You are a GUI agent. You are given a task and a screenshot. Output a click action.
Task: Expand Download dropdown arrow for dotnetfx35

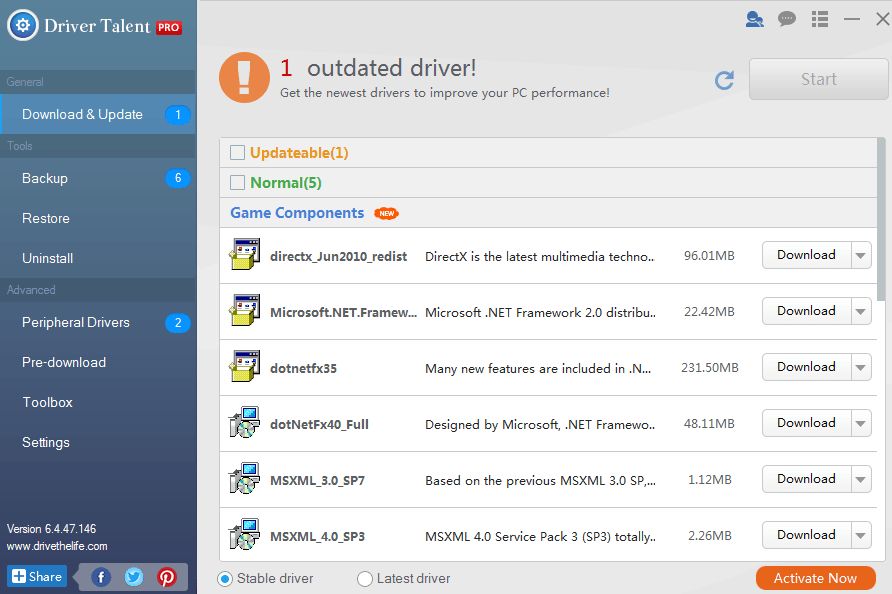click(x=861, y=368)
